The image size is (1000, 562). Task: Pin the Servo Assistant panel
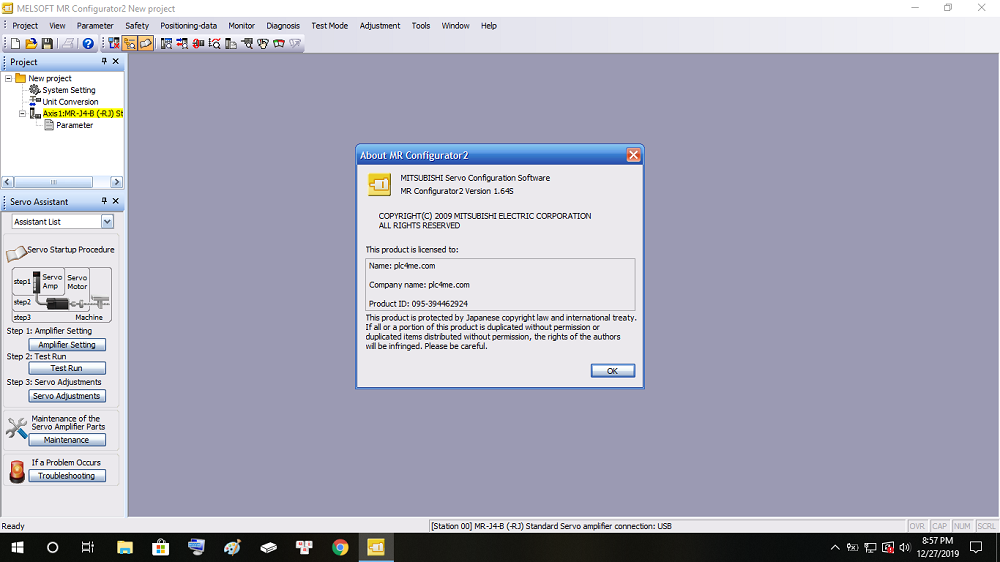pos(104,201)
